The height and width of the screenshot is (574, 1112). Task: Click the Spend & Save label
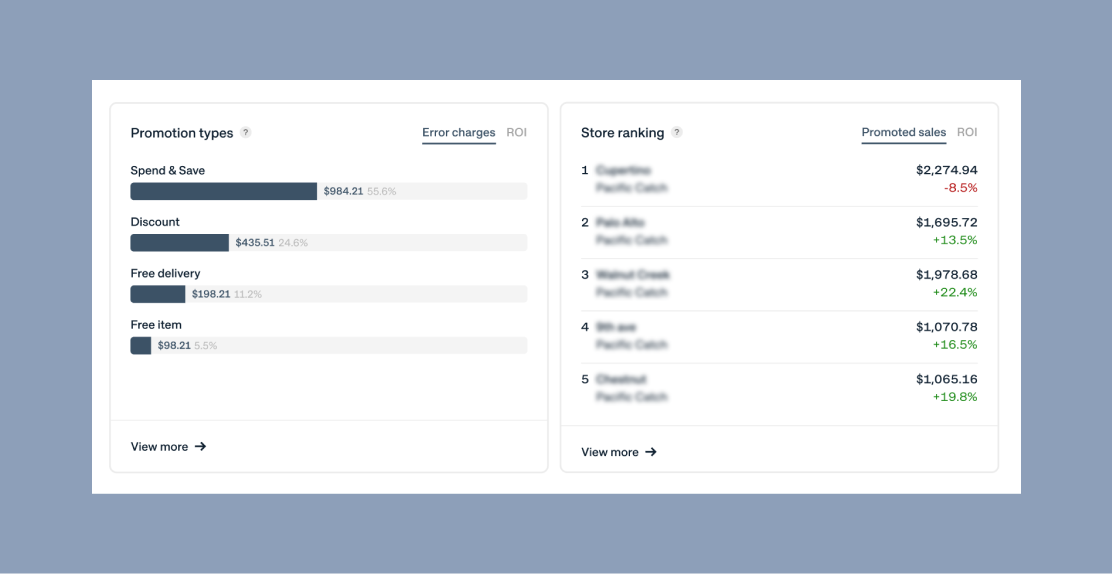pos(167,171)
